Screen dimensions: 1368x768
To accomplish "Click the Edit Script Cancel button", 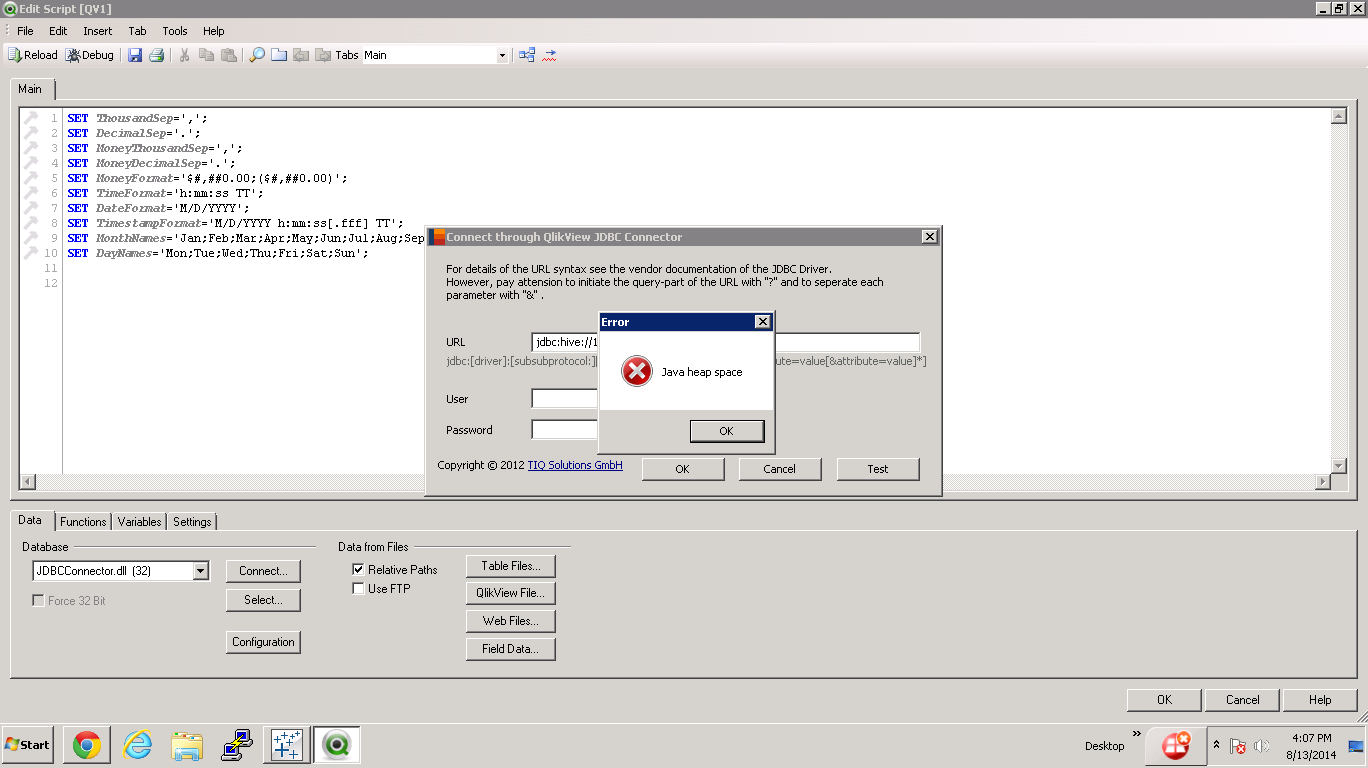I will [x=1242, y=700].
